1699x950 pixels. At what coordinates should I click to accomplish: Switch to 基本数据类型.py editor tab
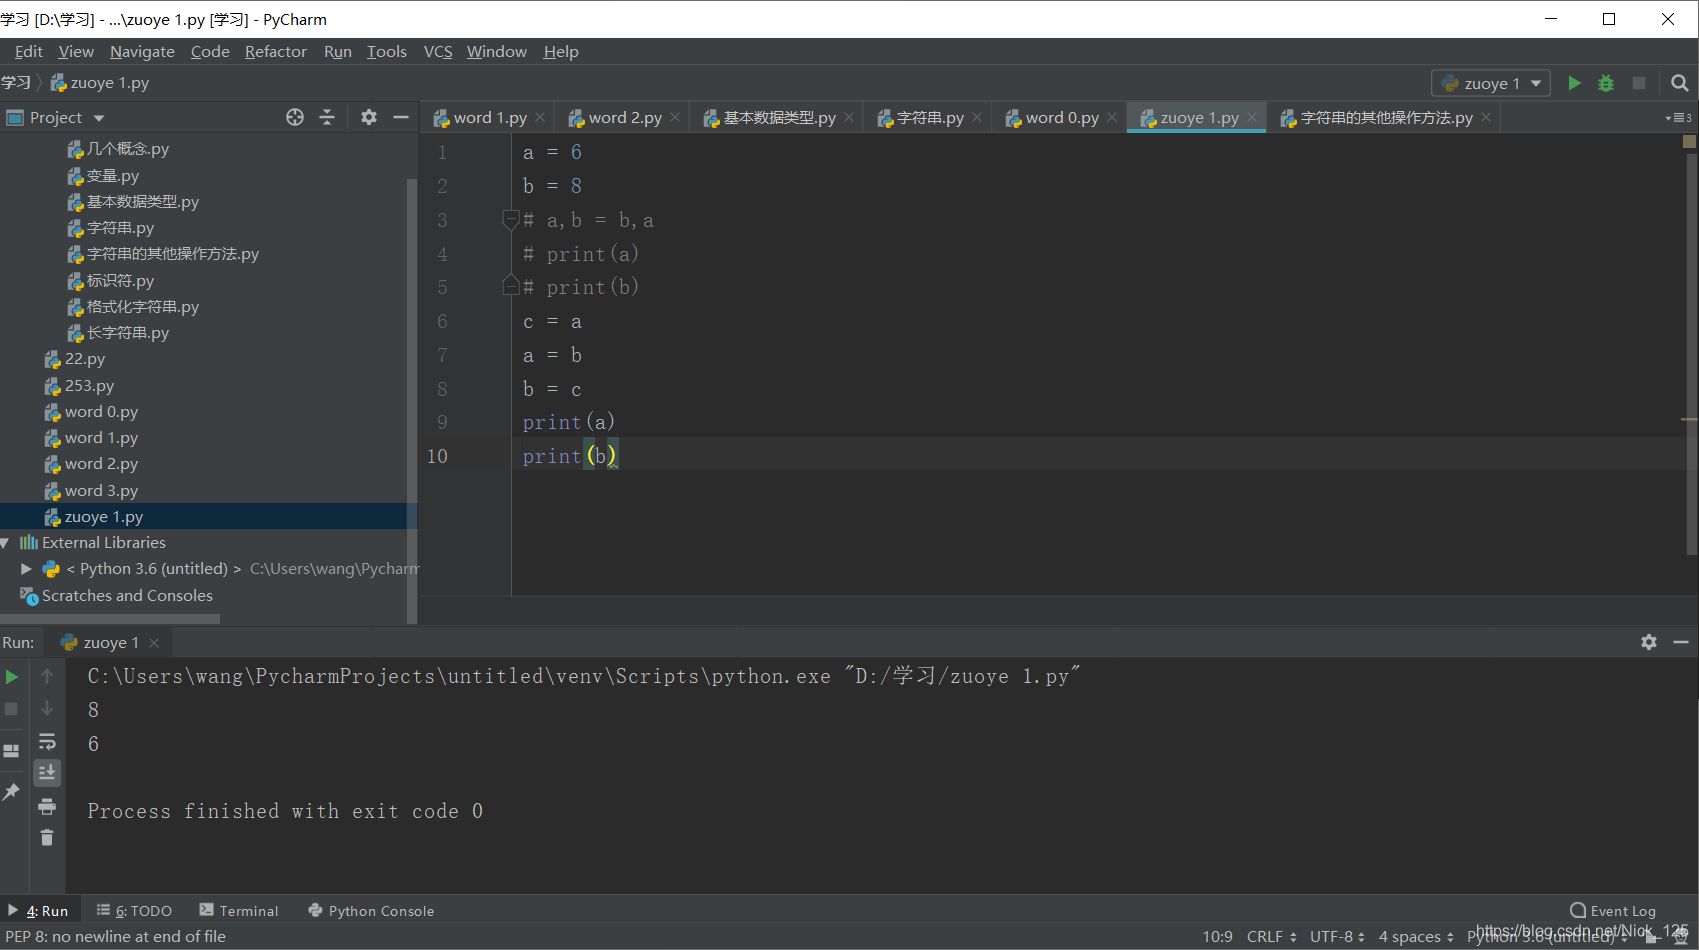pos(778,118)
